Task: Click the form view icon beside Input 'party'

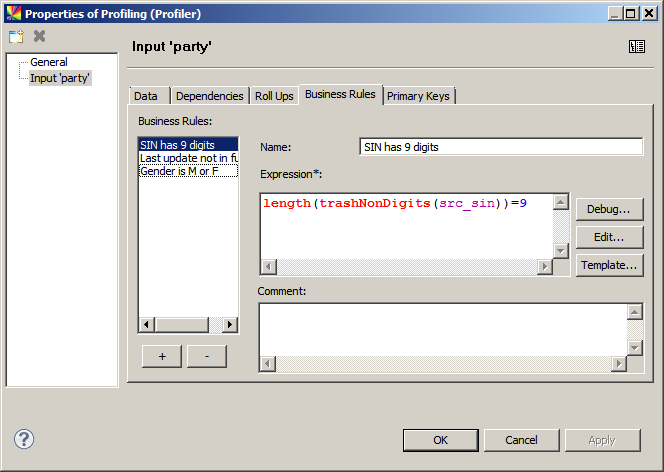Action: [x=636, y=47]
